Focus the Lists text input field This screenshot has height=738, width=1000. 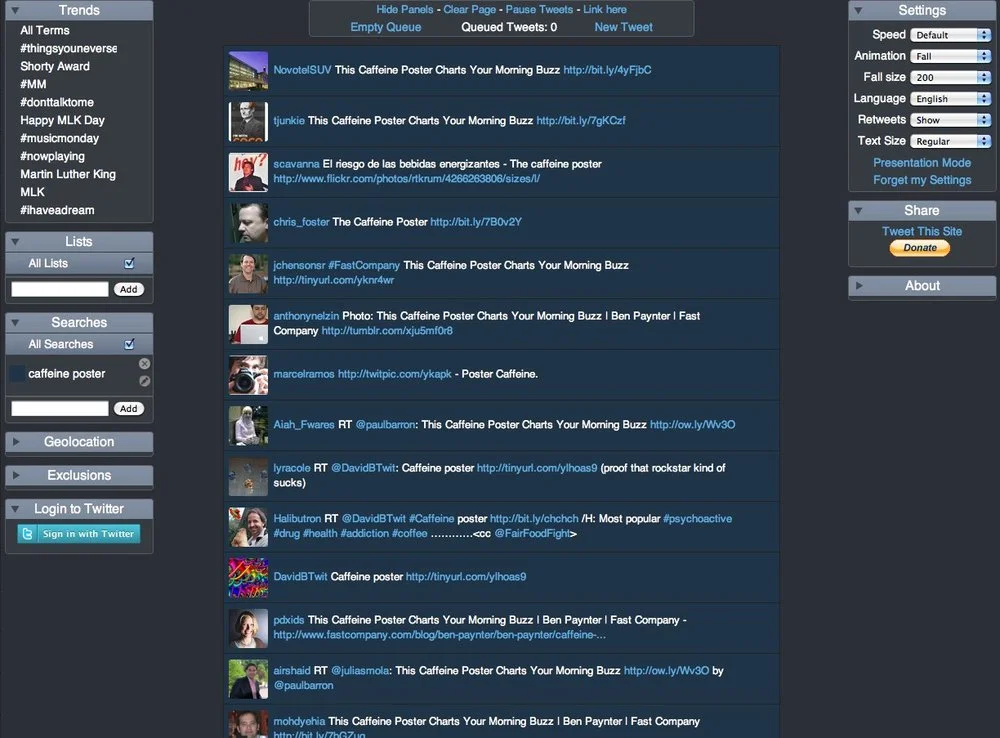pyautogui.click(x=60, y=289)
